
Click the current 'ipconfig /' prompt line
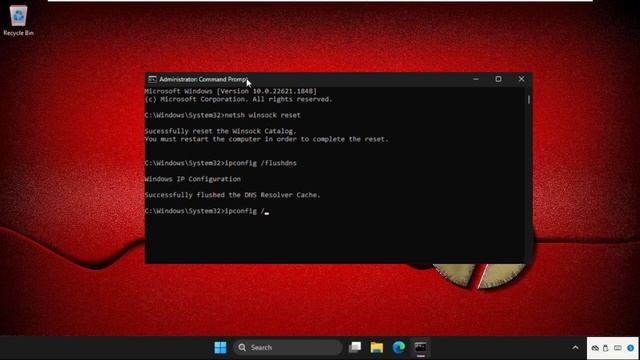pos(206,211)
